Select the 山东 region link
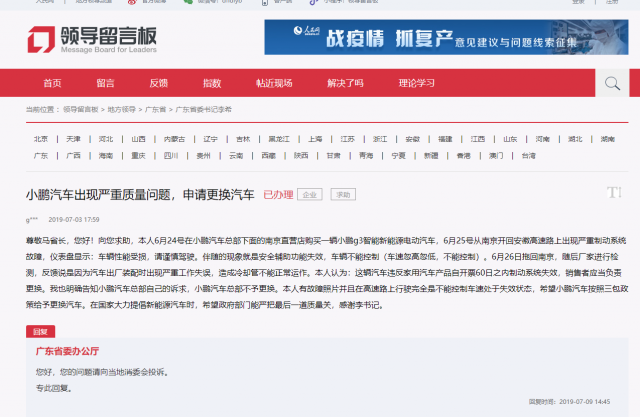 [x=510, y=139]
